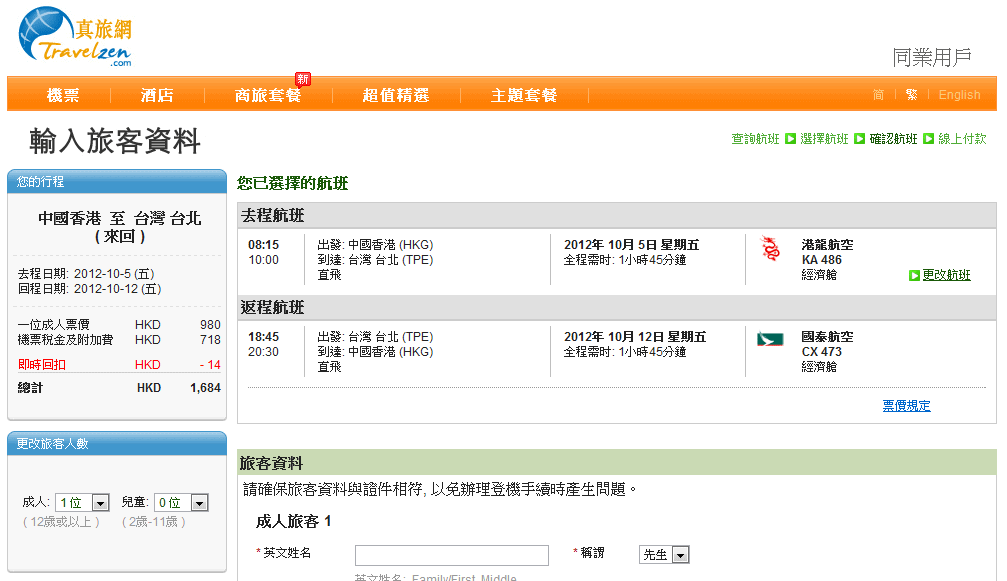Switch language to English
The height and width of the screenshot is (581, 1007).
959,95
